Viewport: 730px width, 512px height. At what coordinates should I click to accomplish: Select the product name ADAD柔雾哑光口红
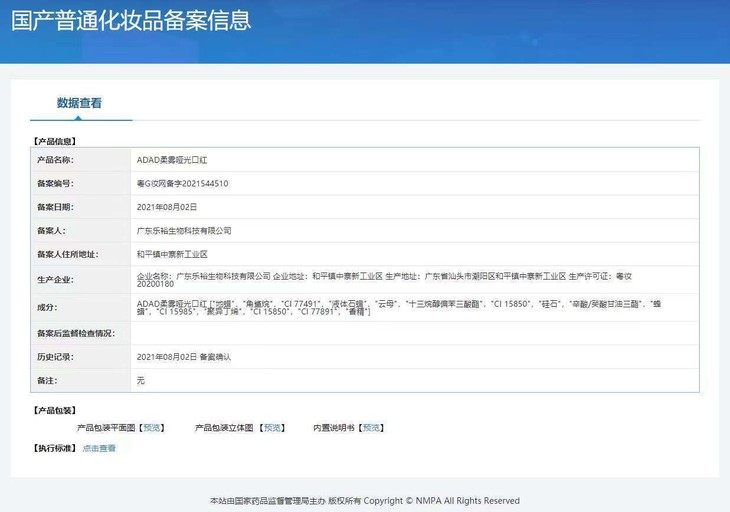pos(171,160)
